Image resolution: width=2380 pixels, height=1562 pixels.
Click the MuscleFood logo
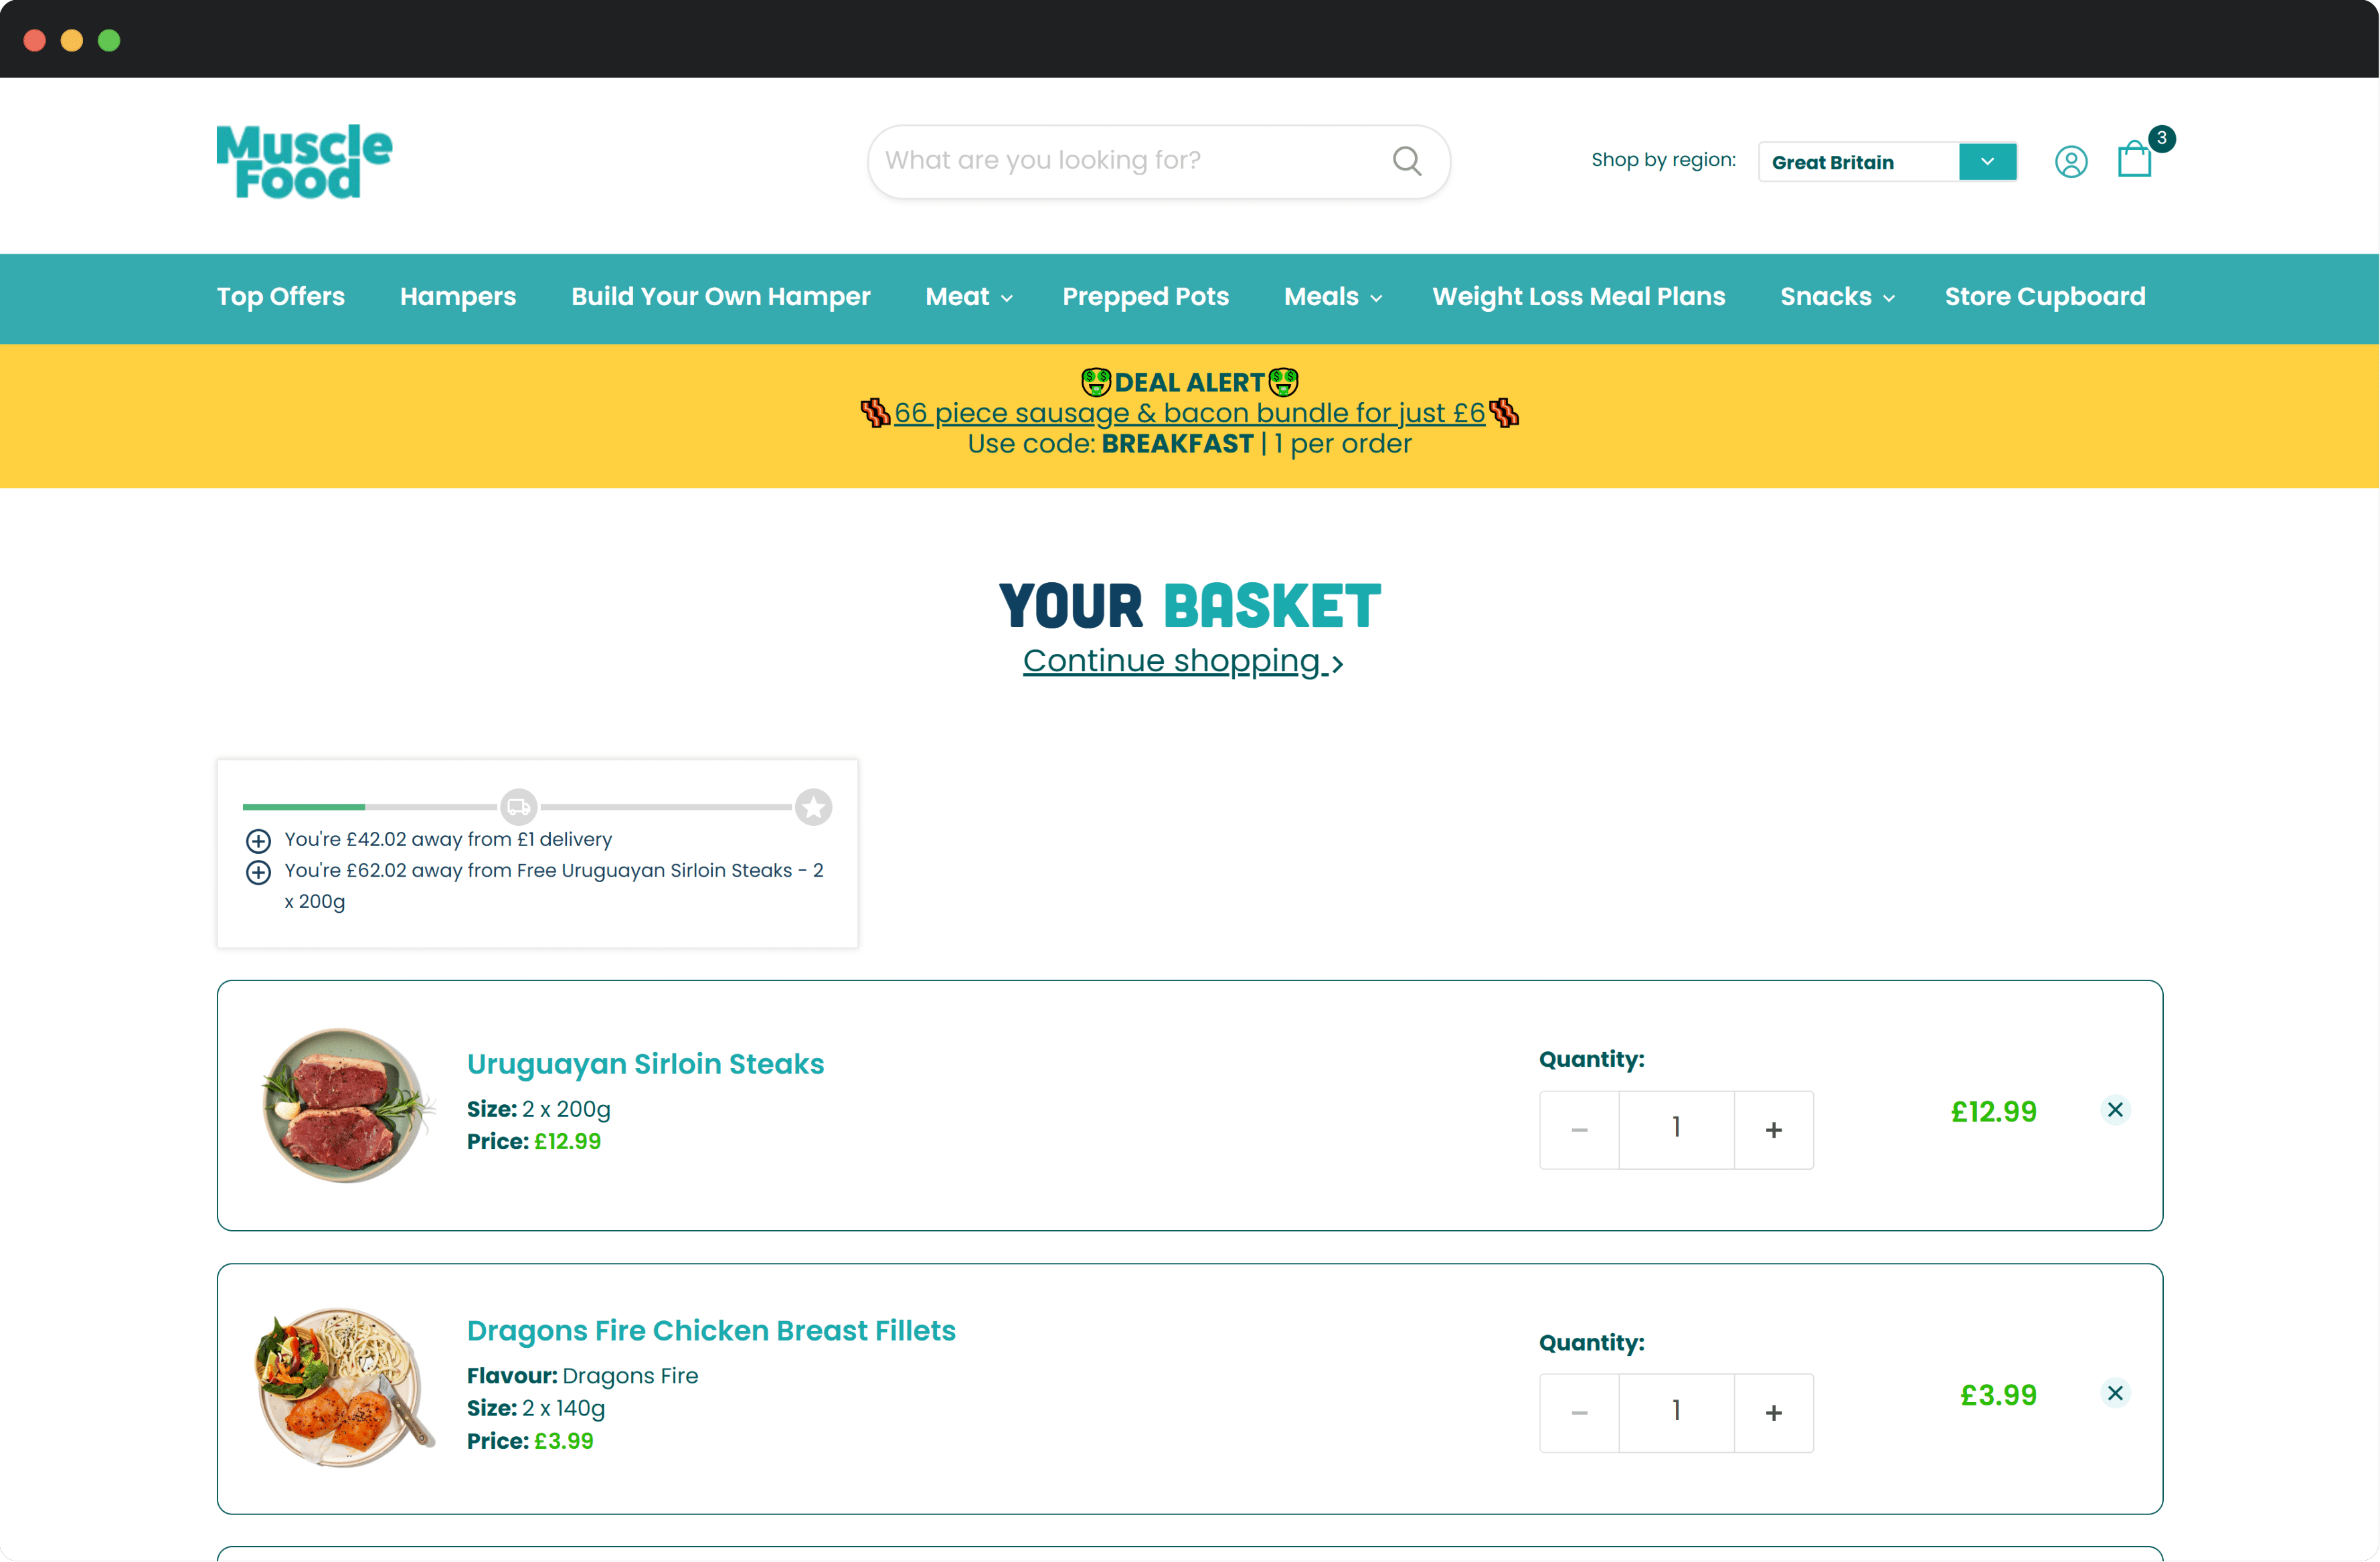pyautogui.click(x=304, y=162)
